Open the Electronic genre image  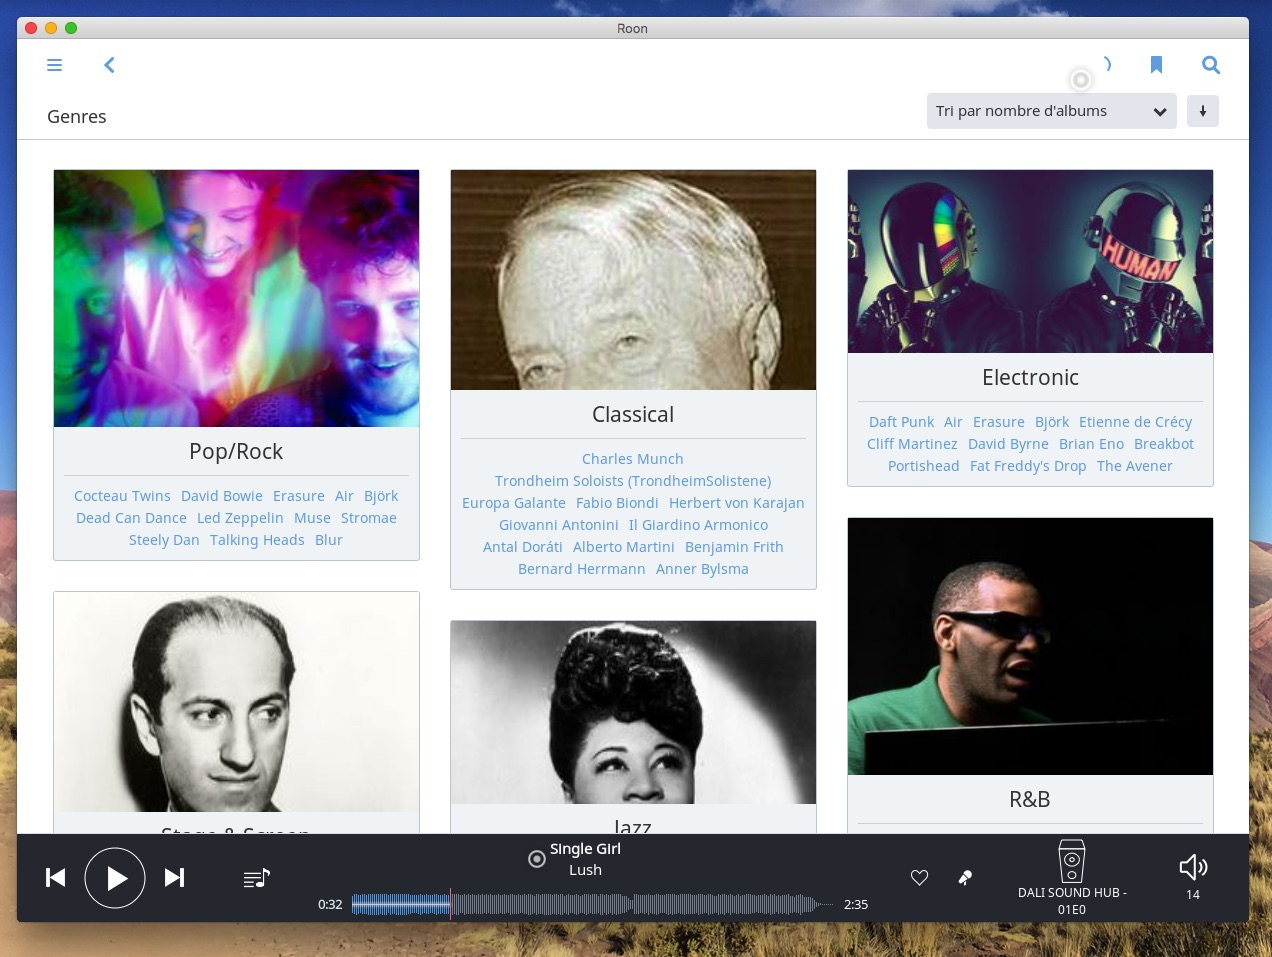pyautogui.click(x=1030, y=261)
